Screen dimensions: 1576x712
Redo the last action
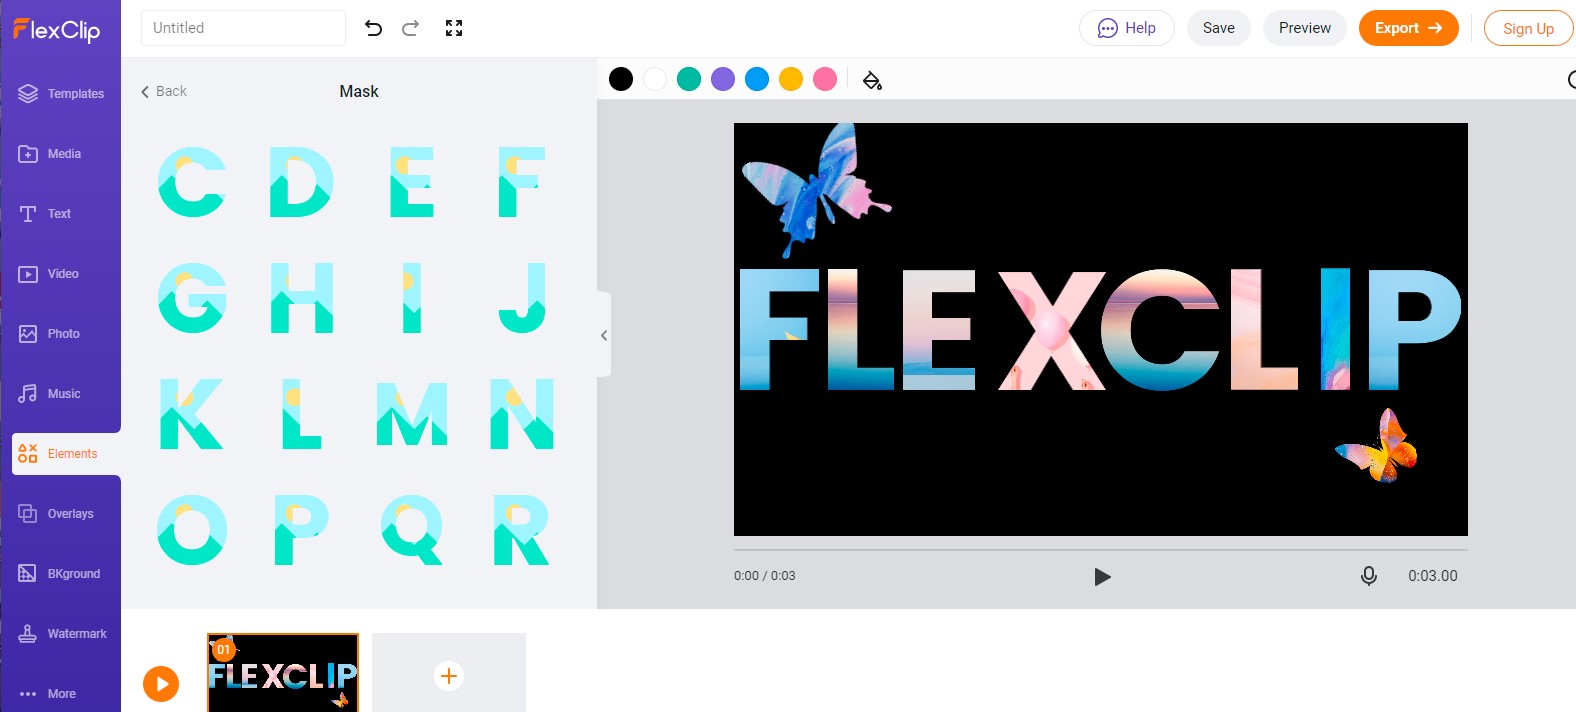click(410, 28)
